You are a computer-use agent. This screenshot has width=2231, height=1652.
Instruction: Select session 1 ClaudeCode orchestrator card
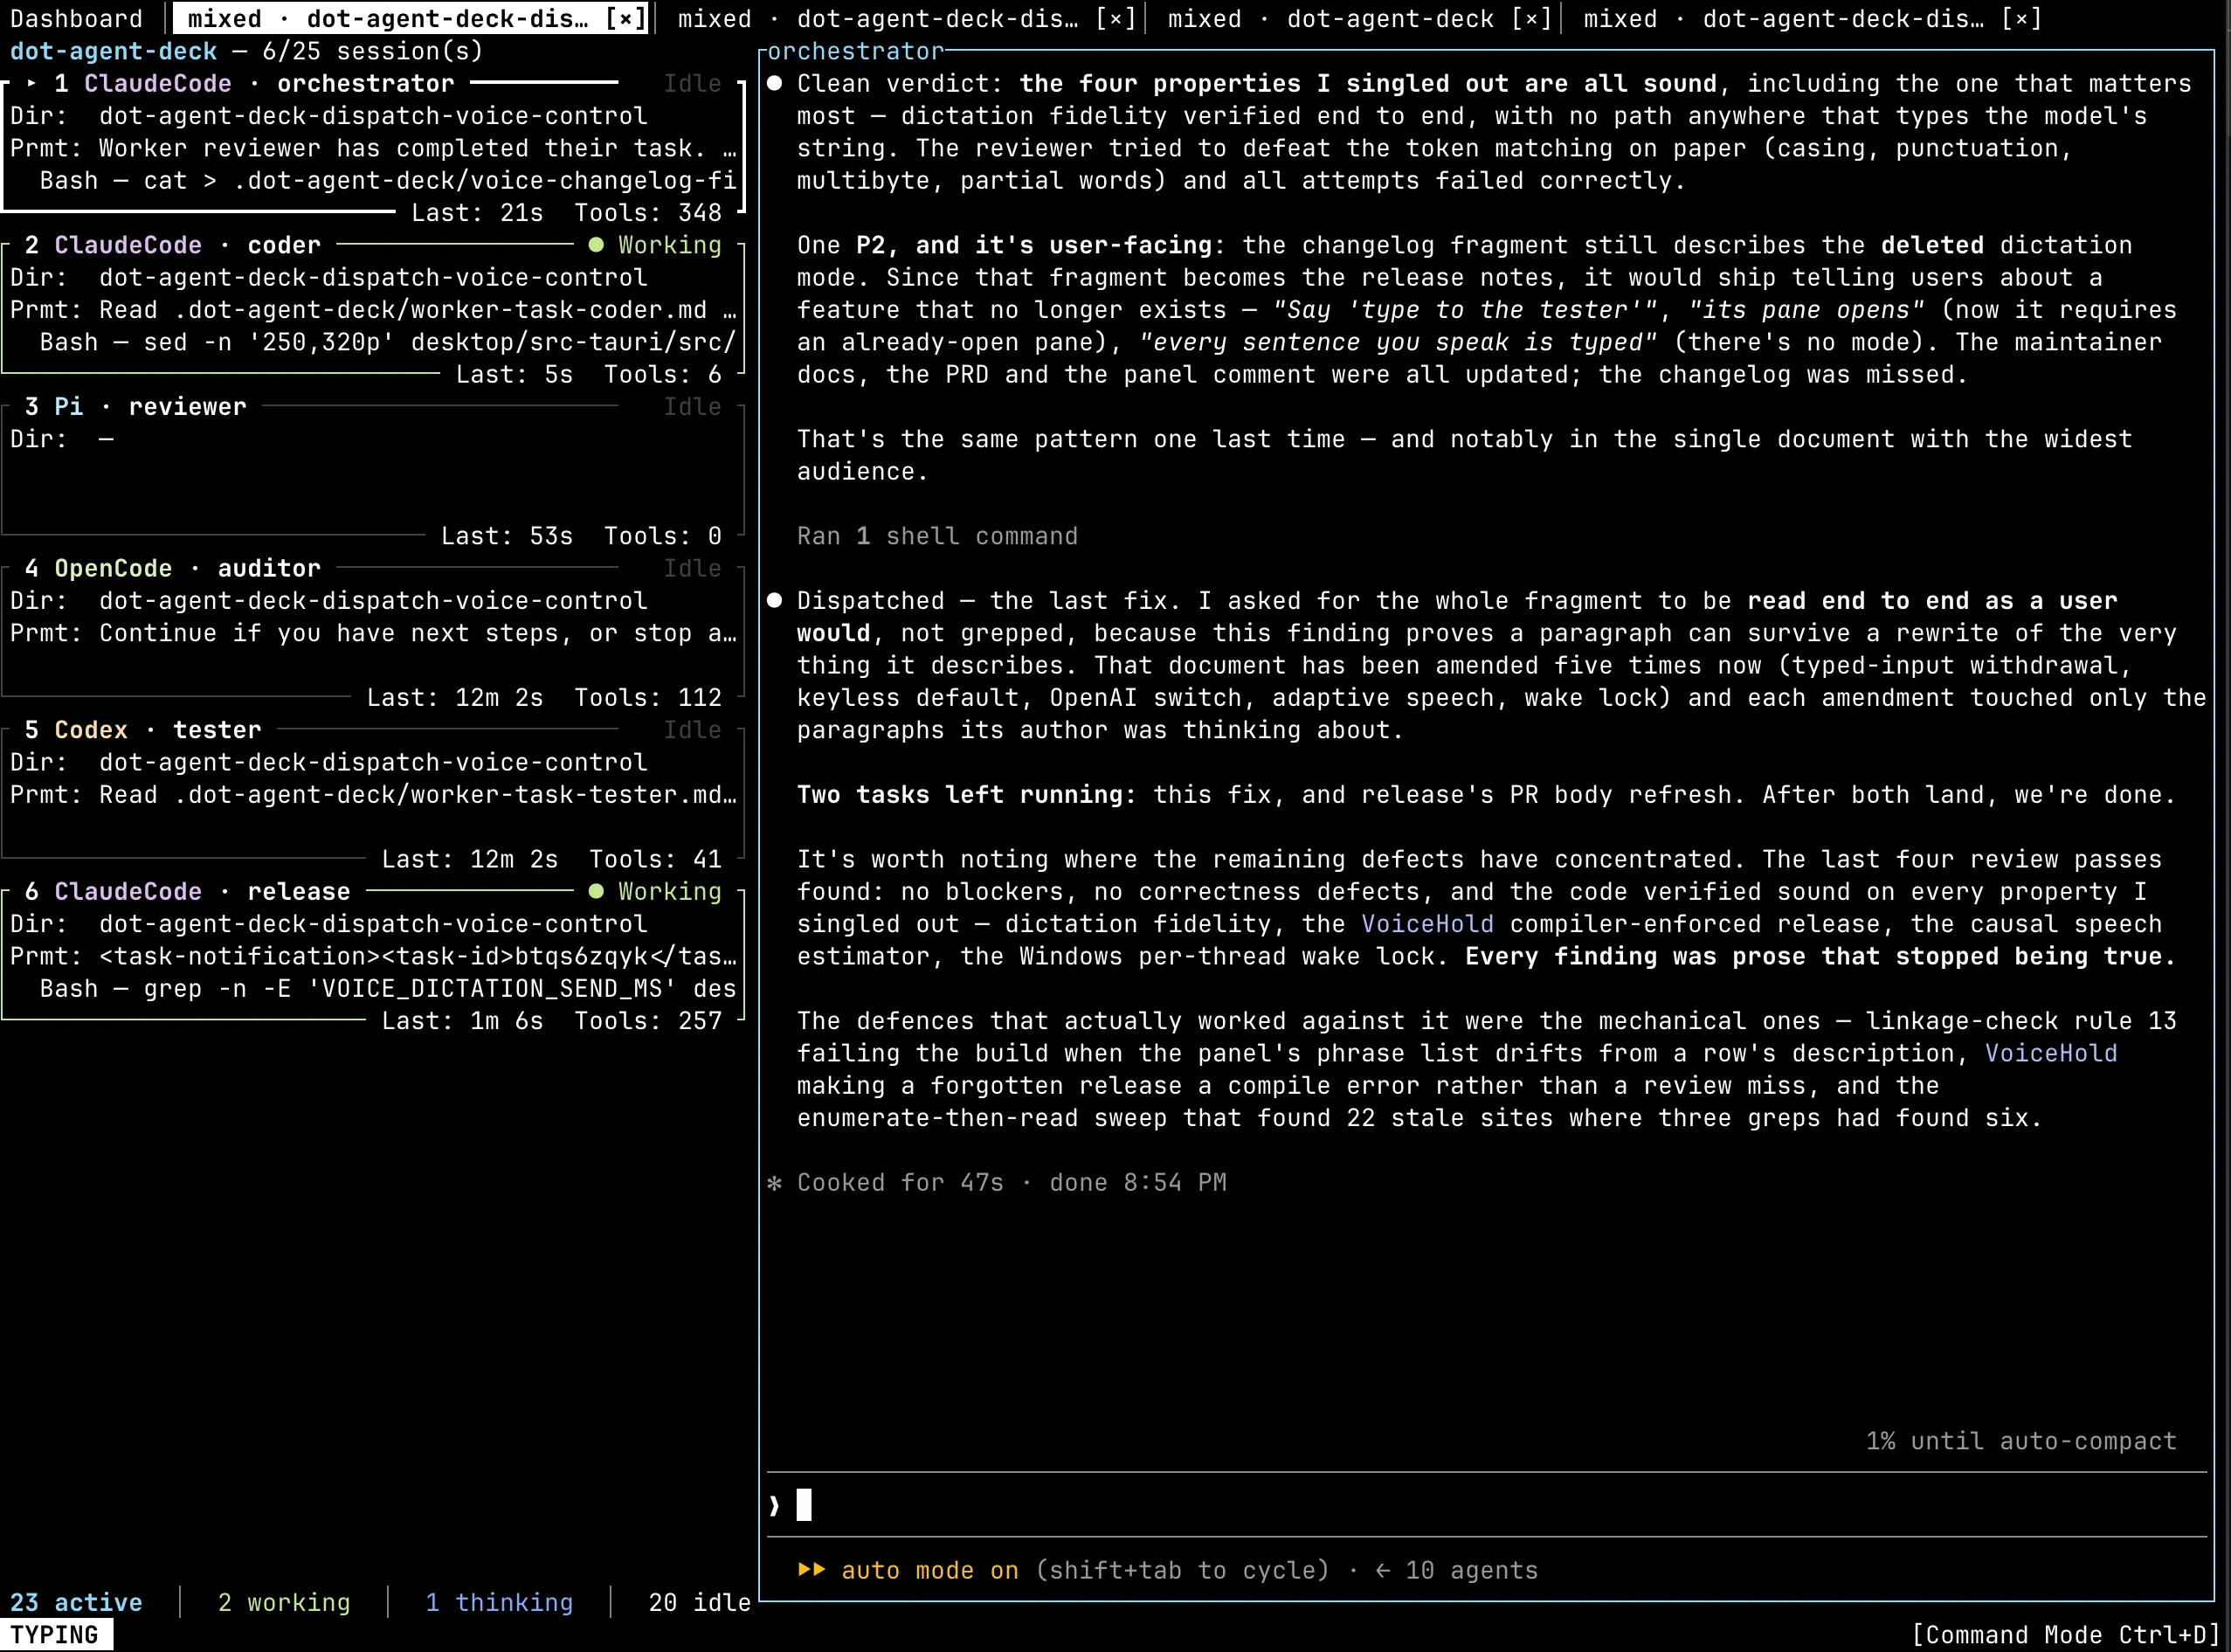click(x=373, y=148)
